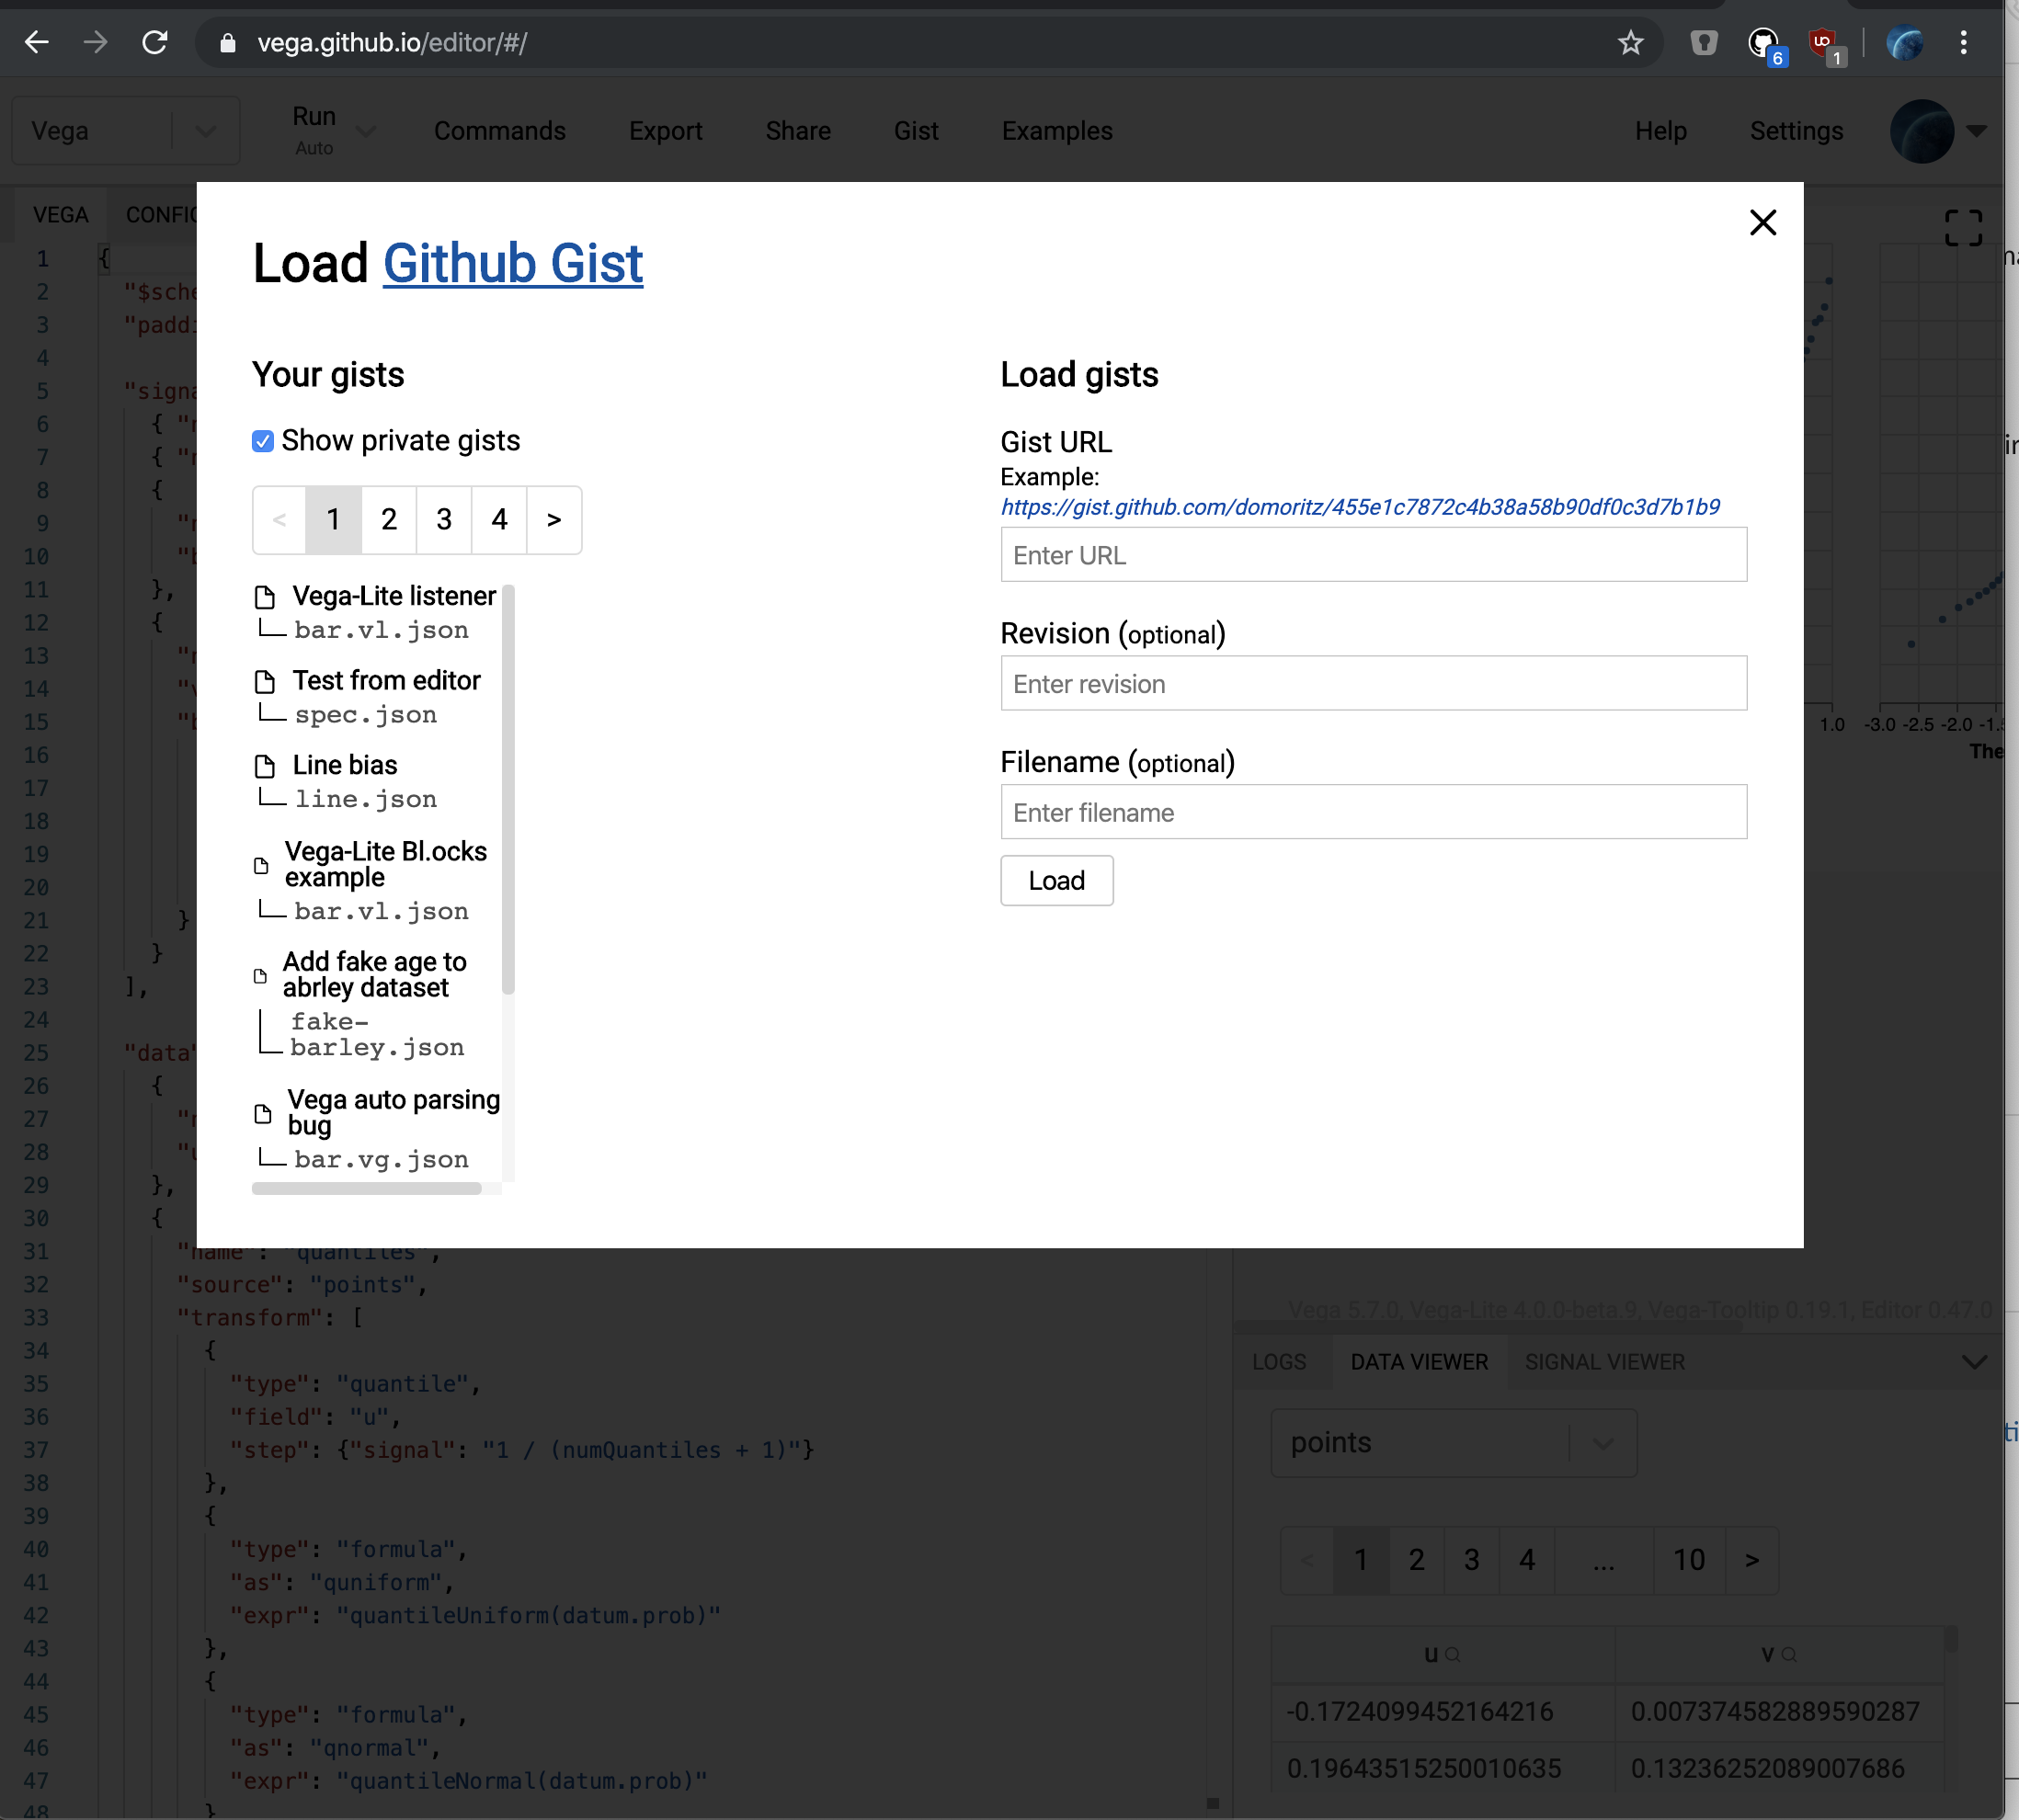This screenshot has height=1820, width=2019.
Task: Click the Load button
Action: [1056, 880]
